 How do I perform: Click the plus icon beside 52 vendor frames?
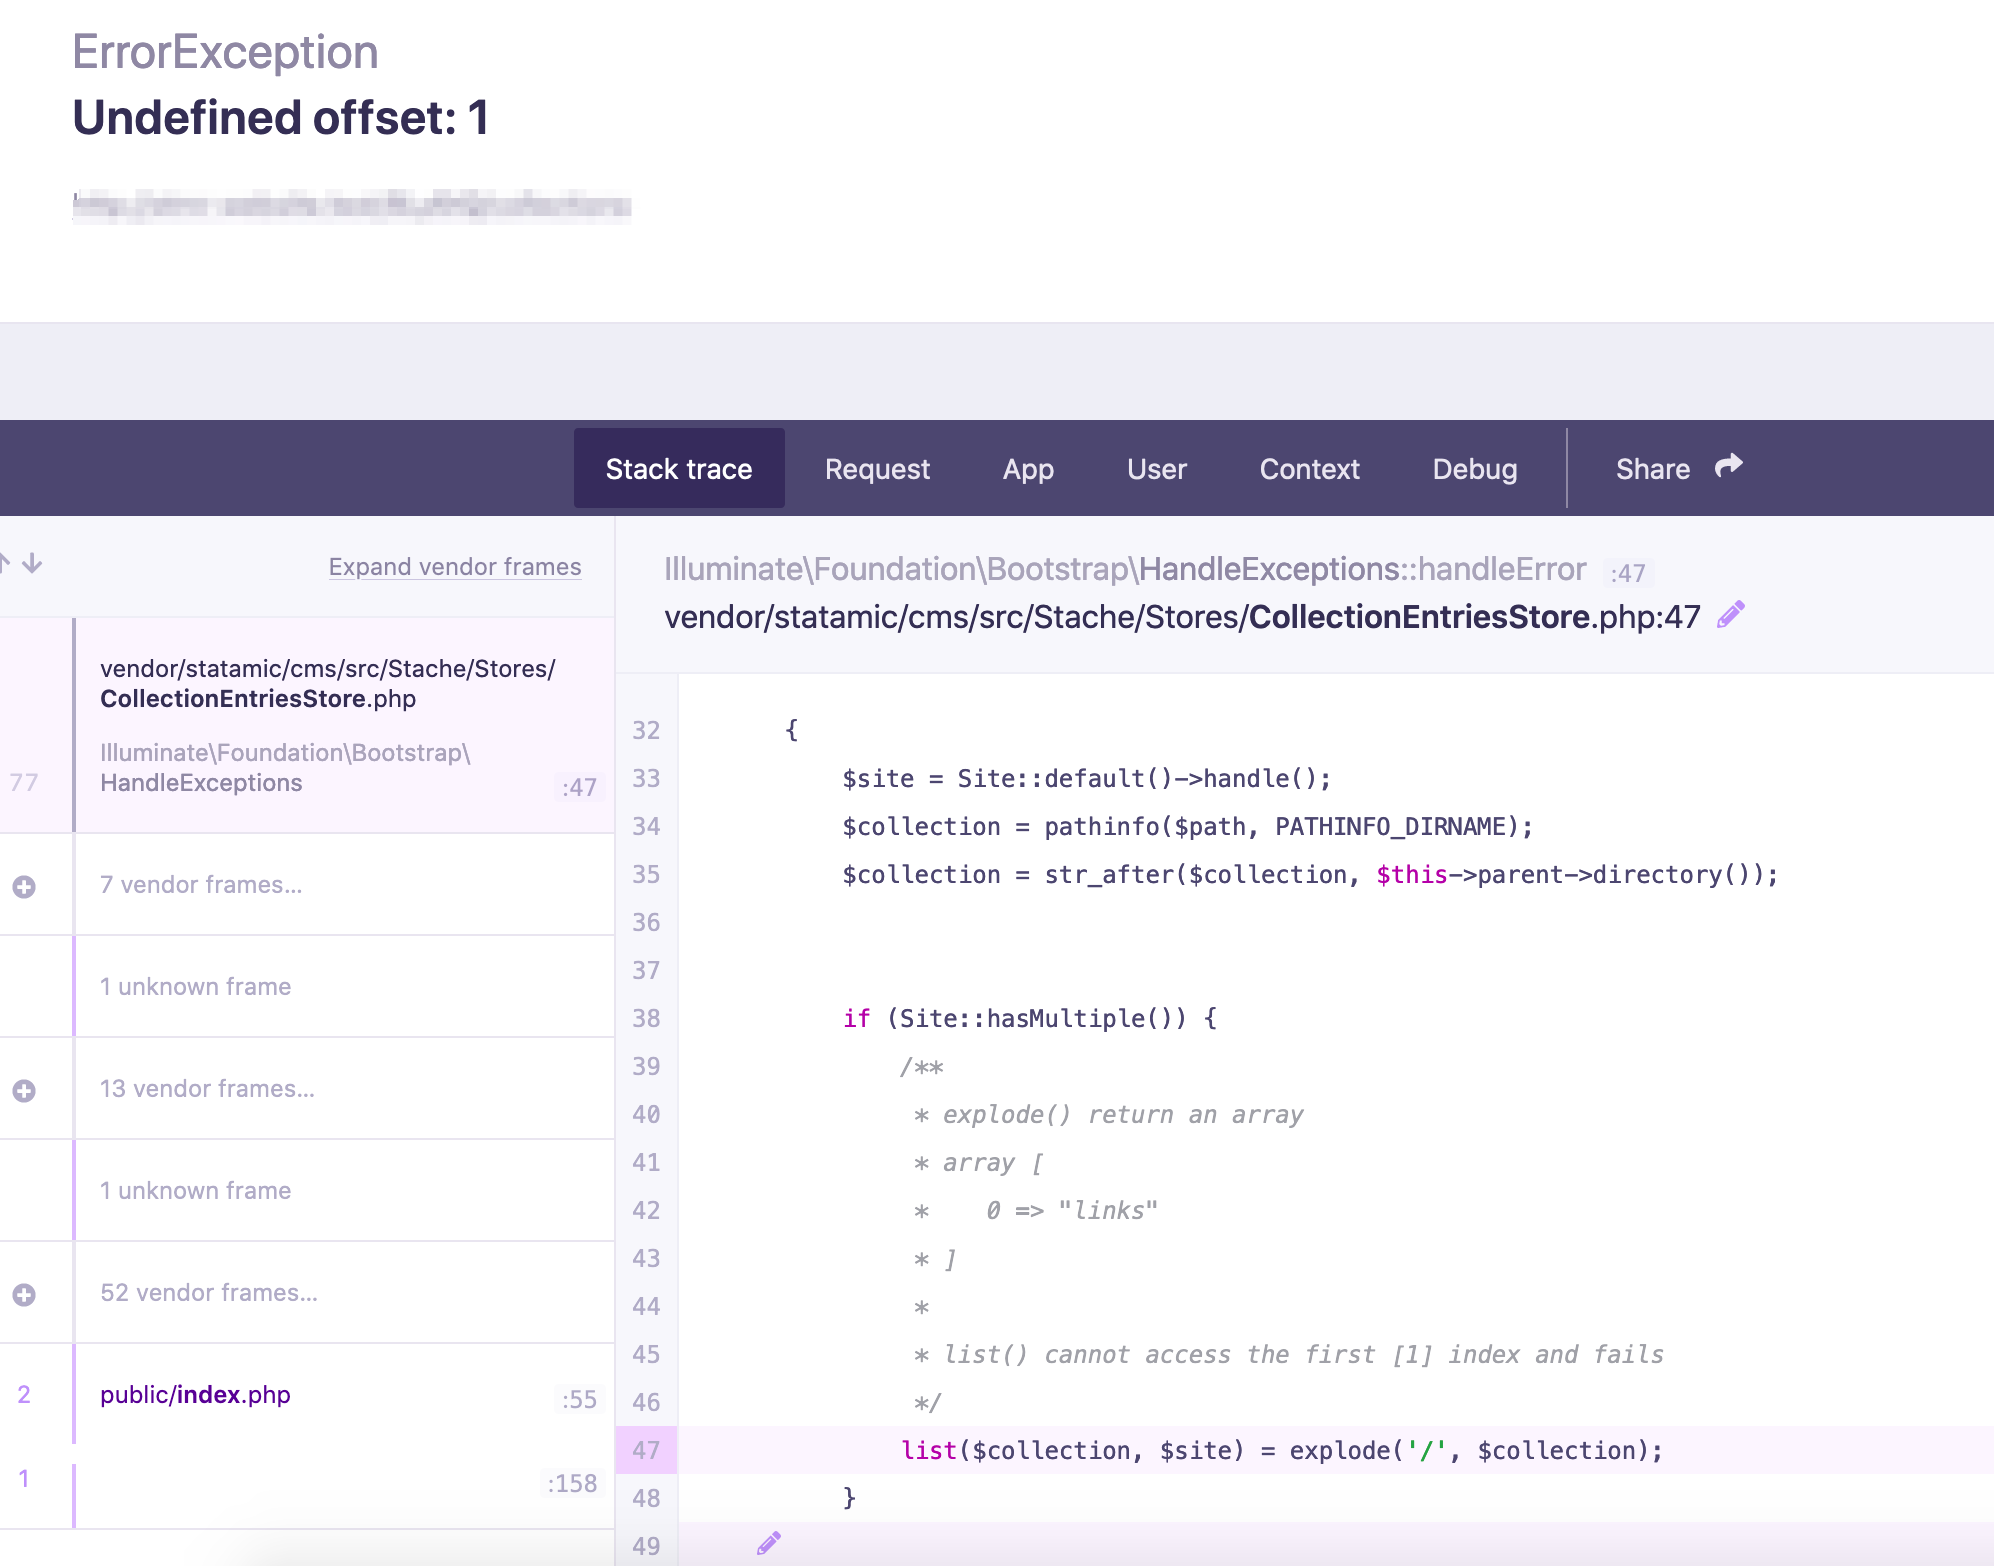pos(24,1294)
